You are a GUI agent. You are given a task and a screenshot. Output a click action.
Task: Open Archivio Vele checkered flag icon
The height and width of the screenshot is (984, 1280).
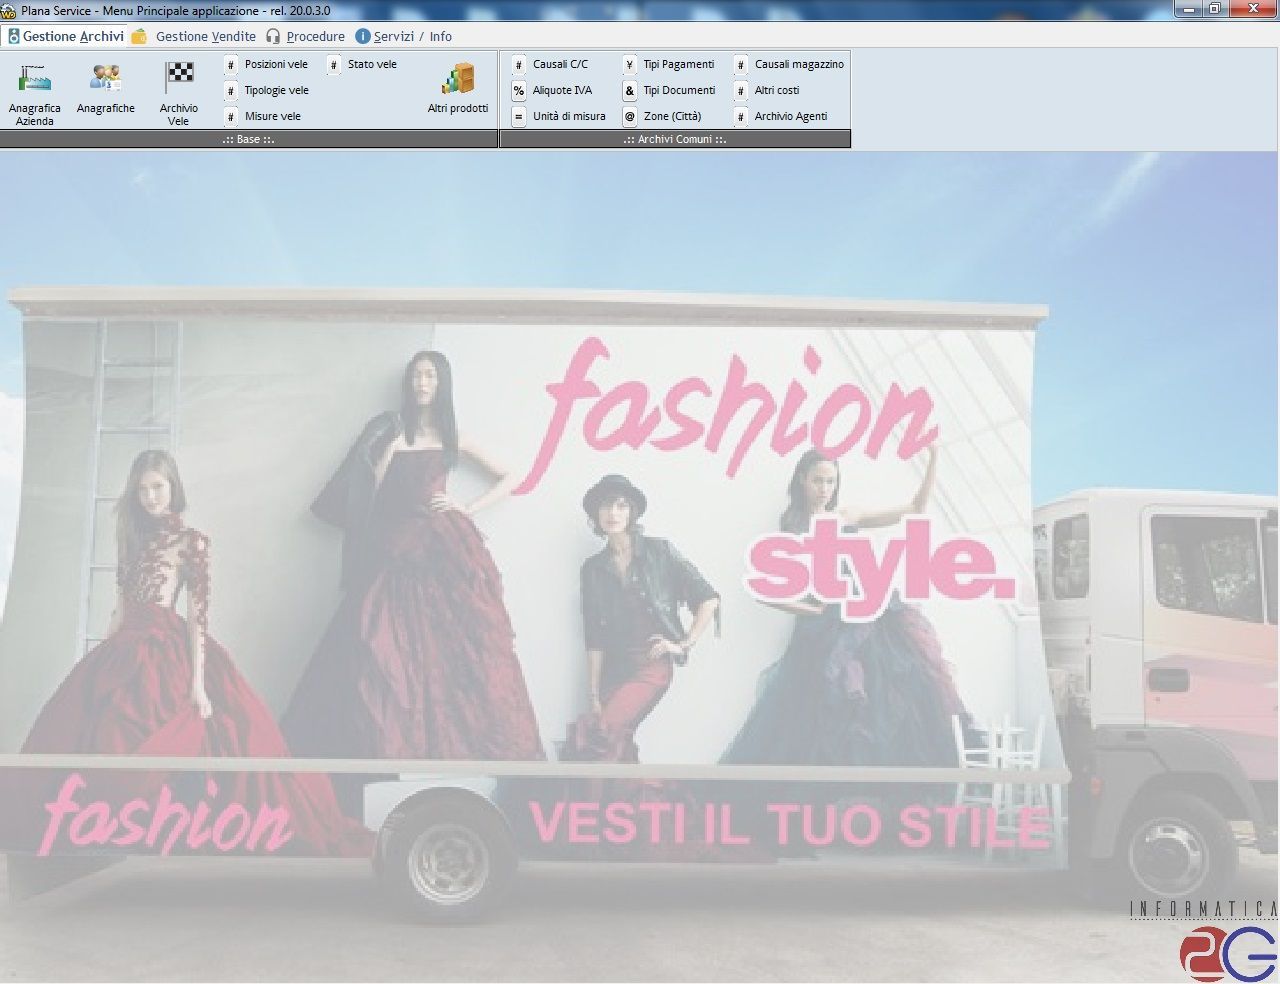tap(179, 78)
